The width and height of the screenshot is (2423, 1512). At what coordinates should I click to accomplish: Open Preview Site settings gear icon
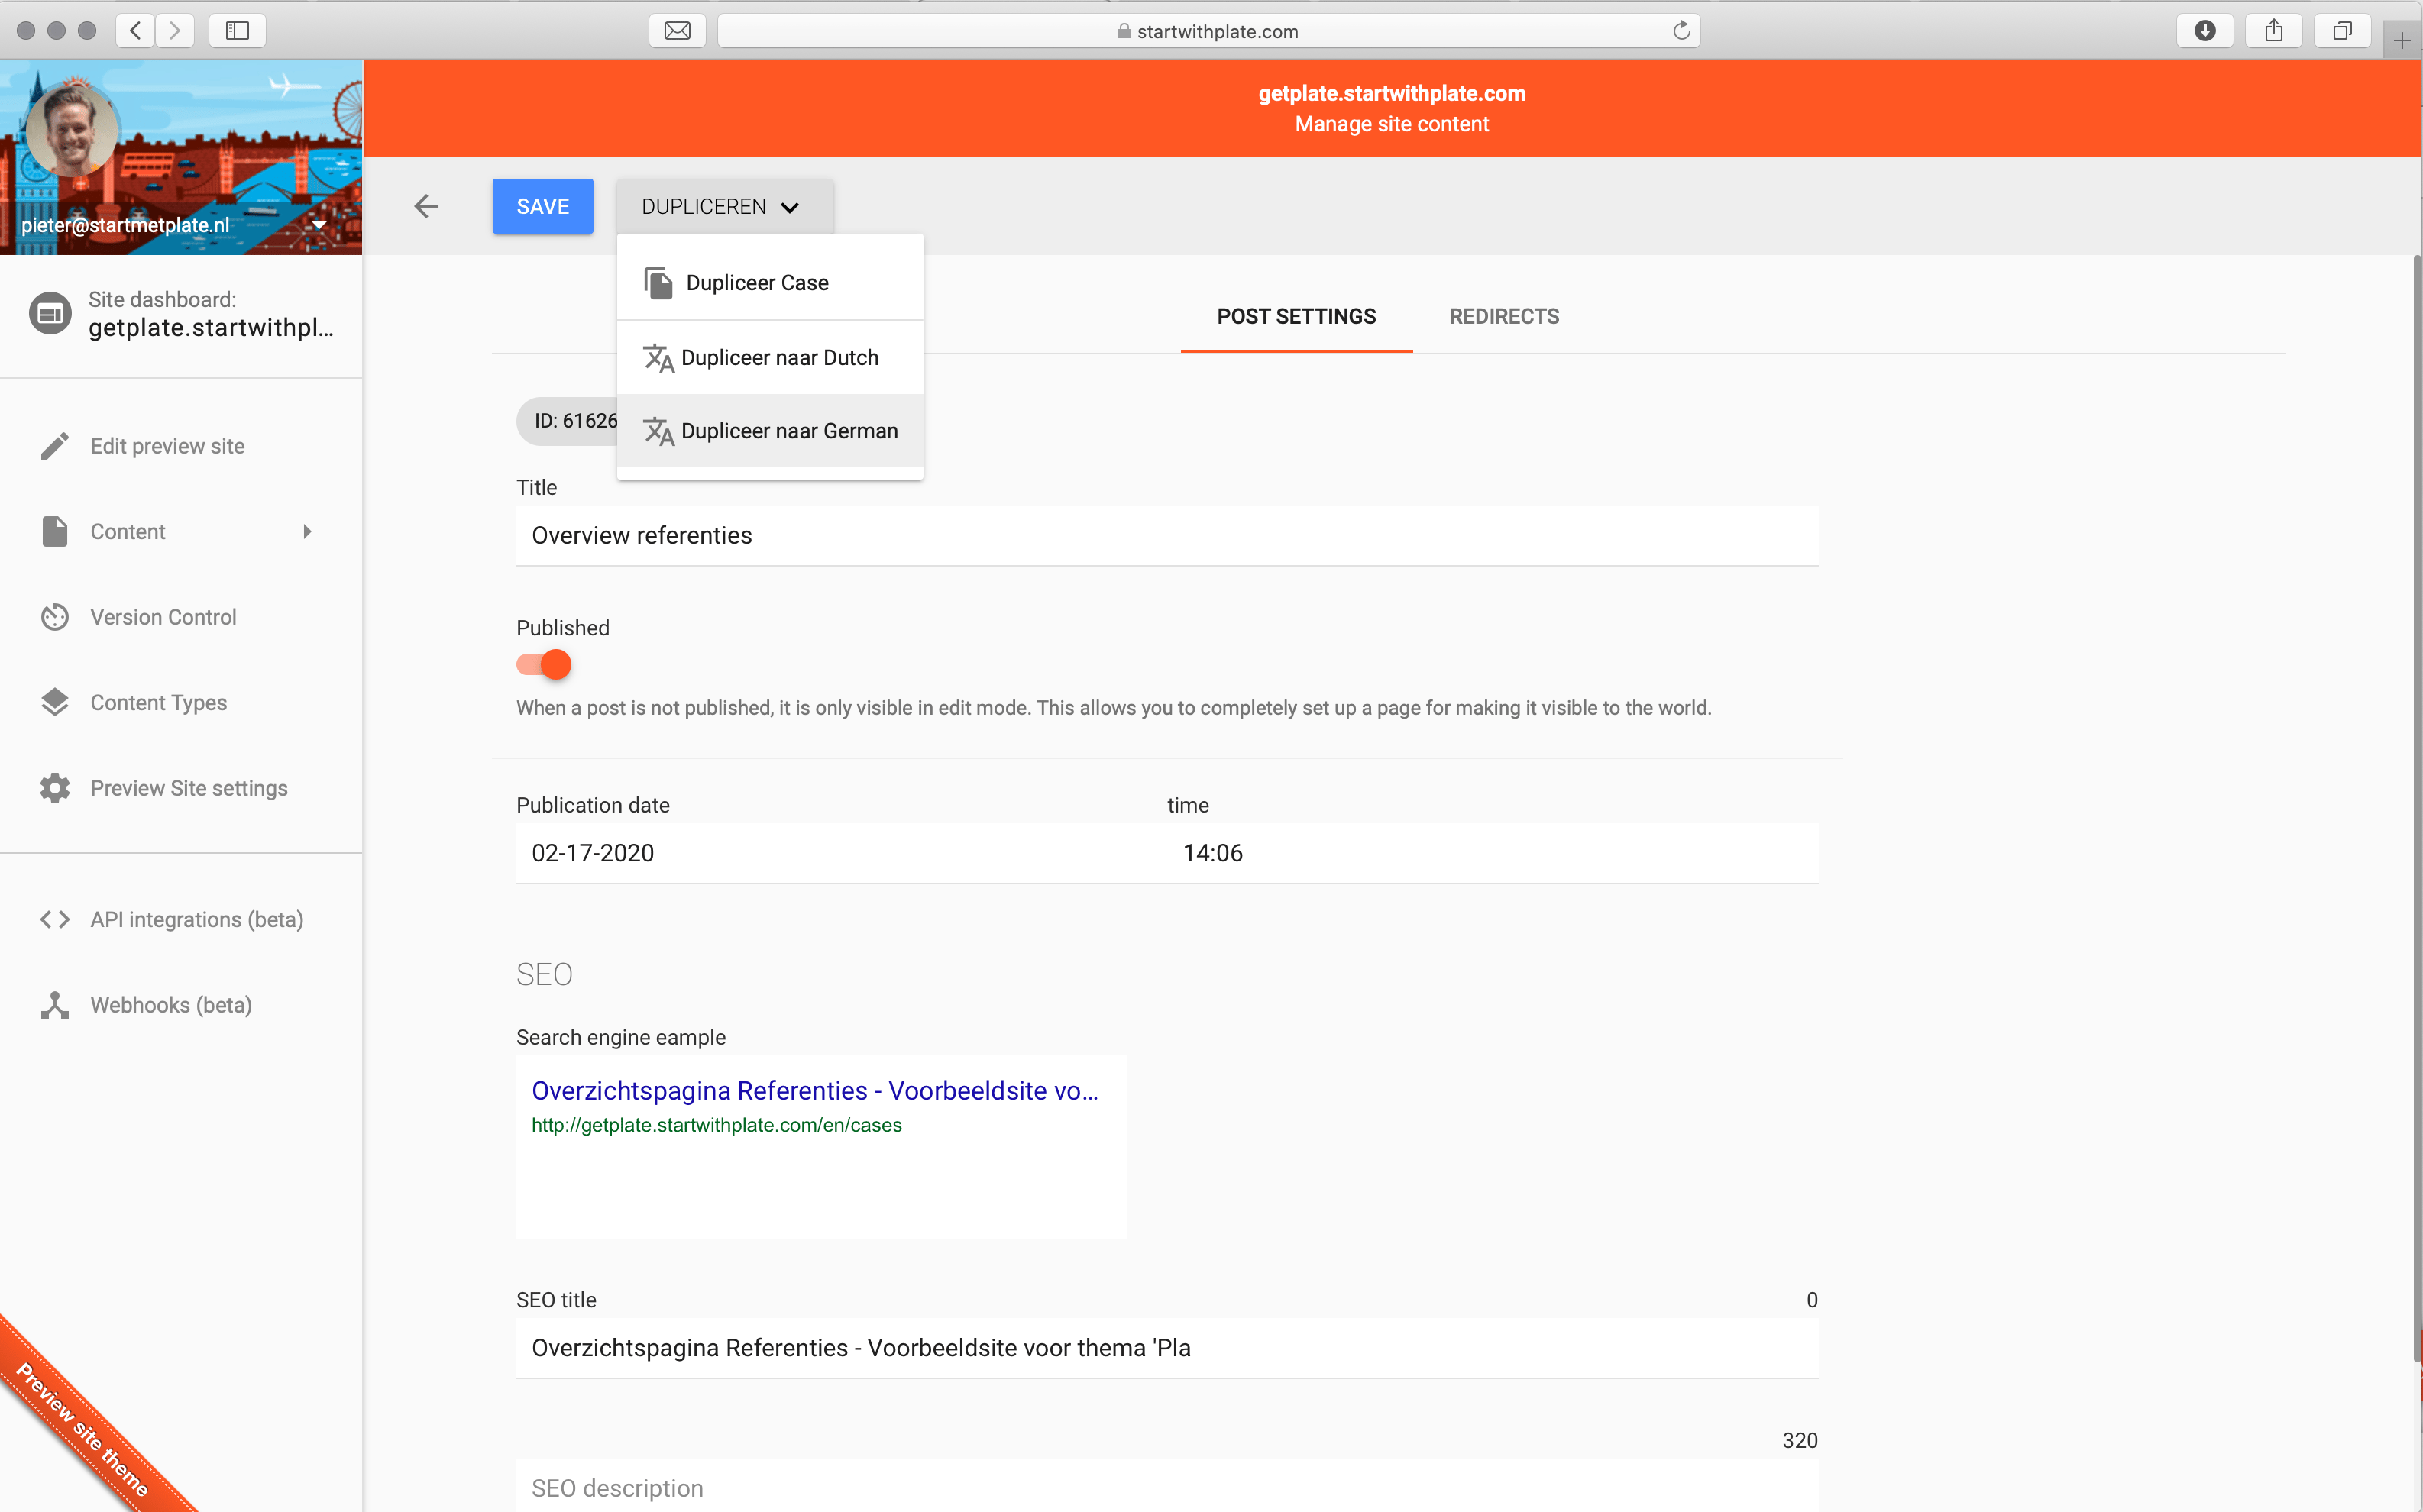point(55,788)
